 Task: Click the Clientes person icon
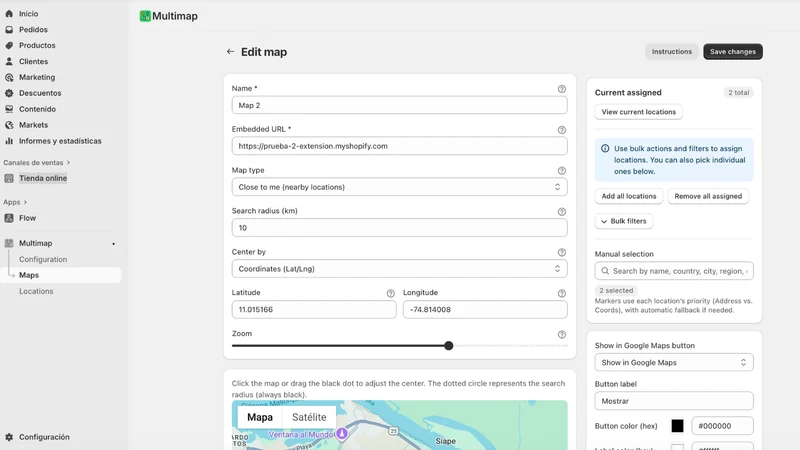pos(9,61)
